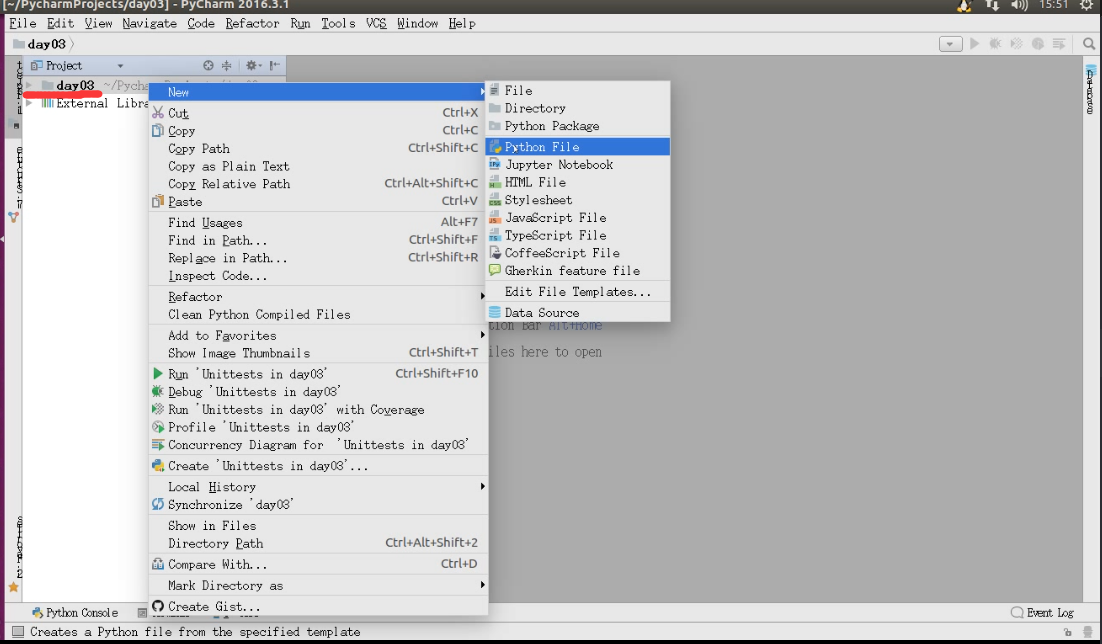Click Paste in the context menu

click(x=318, y=201)
